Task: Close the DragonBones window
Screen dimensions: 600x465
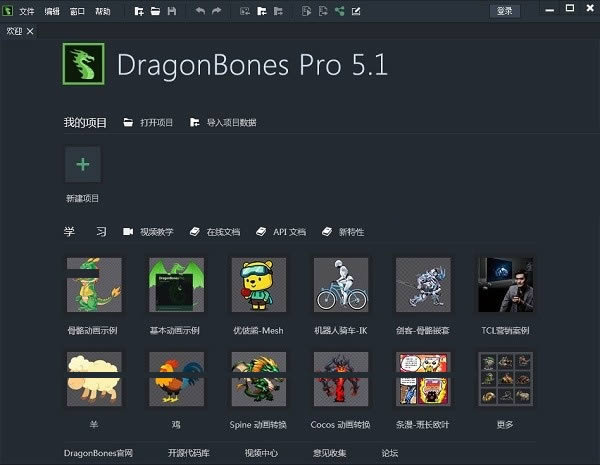Action: click(590, 8)
